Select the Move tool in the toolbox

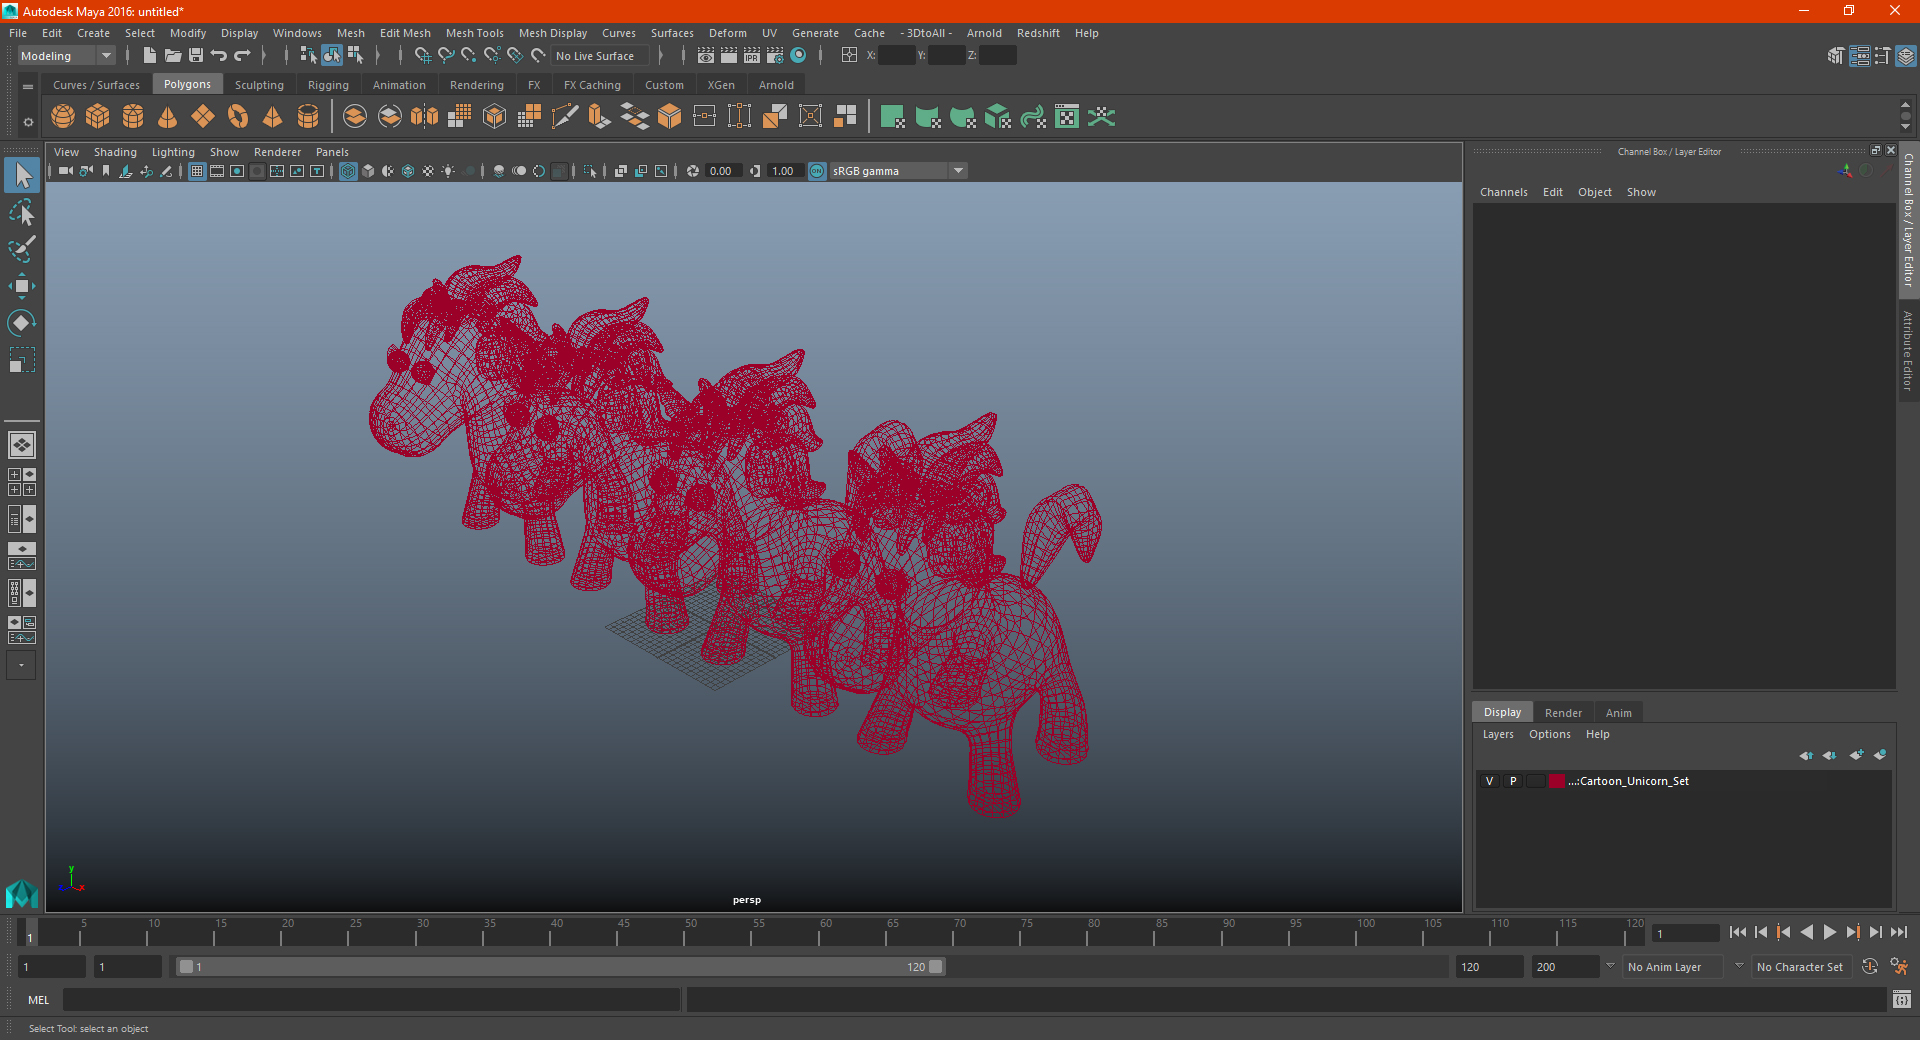click(22, 286)
